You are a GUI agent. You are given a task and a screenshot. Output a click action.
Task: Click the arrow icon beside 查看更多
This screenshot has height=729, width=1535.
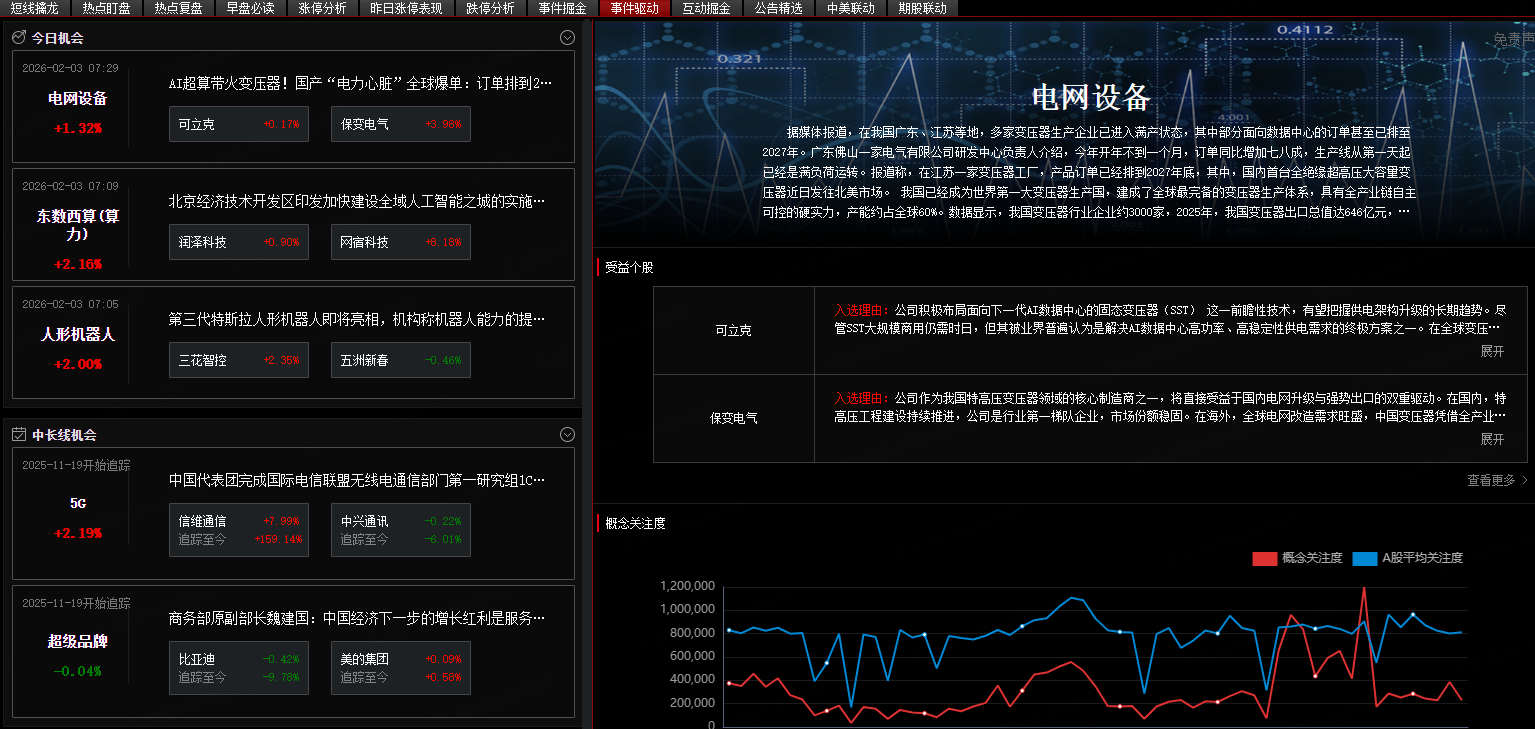[1525, 481]
